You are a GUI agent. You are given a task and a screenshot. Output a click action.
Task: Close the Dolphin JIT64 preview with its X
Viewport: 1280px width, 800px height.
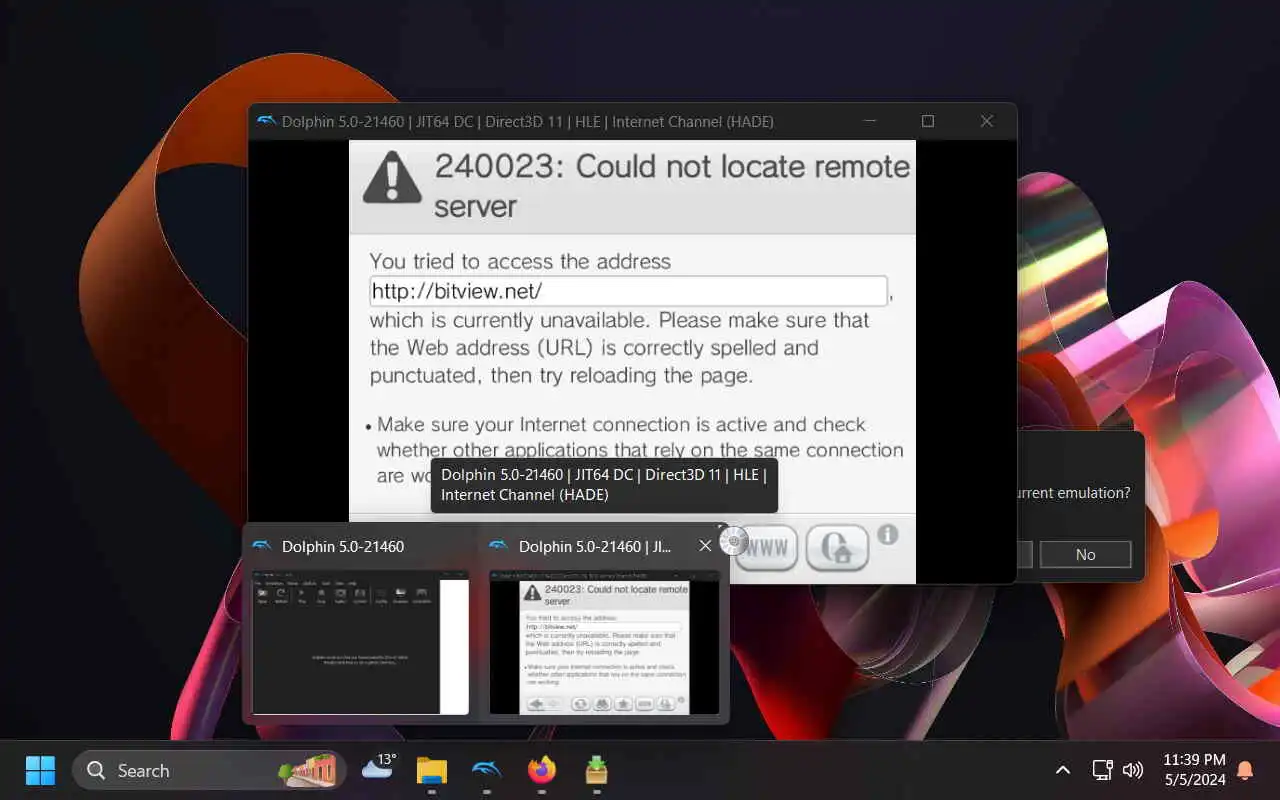tap(705, 546)
